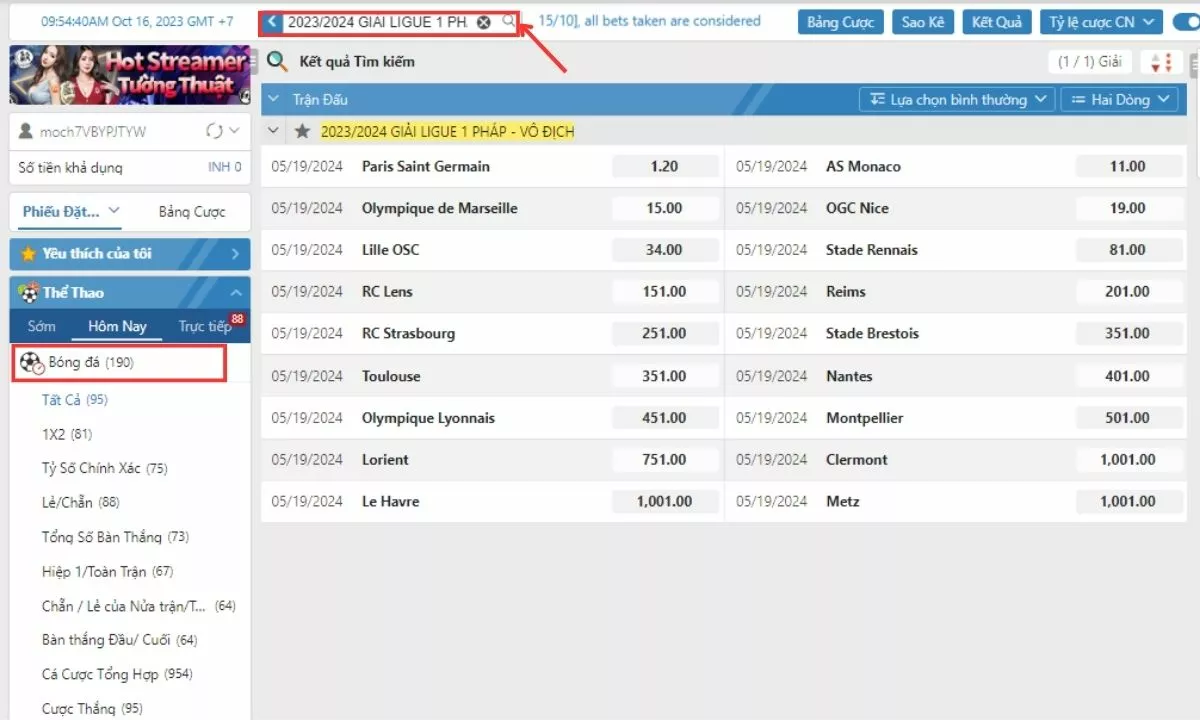Screen dimensions: 1200x720
Task: Click the Bảng Cược button in top bar
Action: 841,22
